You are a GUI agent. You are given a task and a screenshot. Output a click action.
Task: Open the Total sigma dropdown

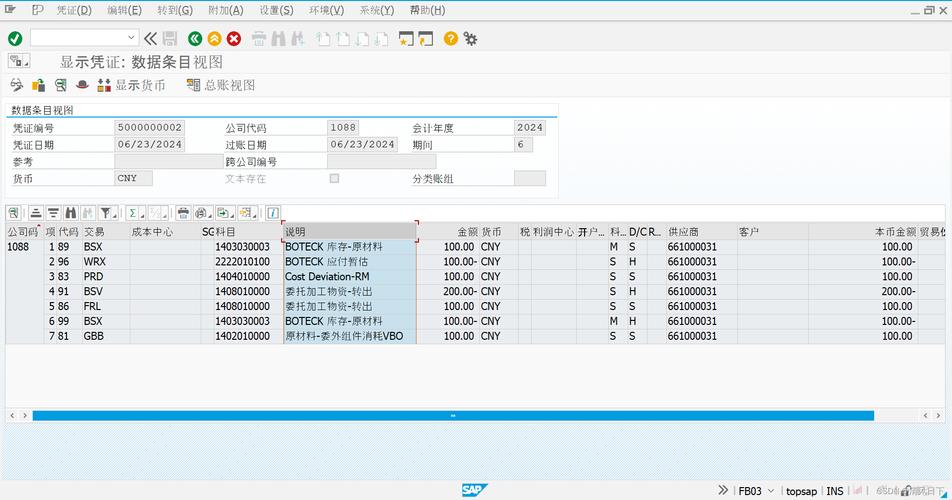(135, 213)
